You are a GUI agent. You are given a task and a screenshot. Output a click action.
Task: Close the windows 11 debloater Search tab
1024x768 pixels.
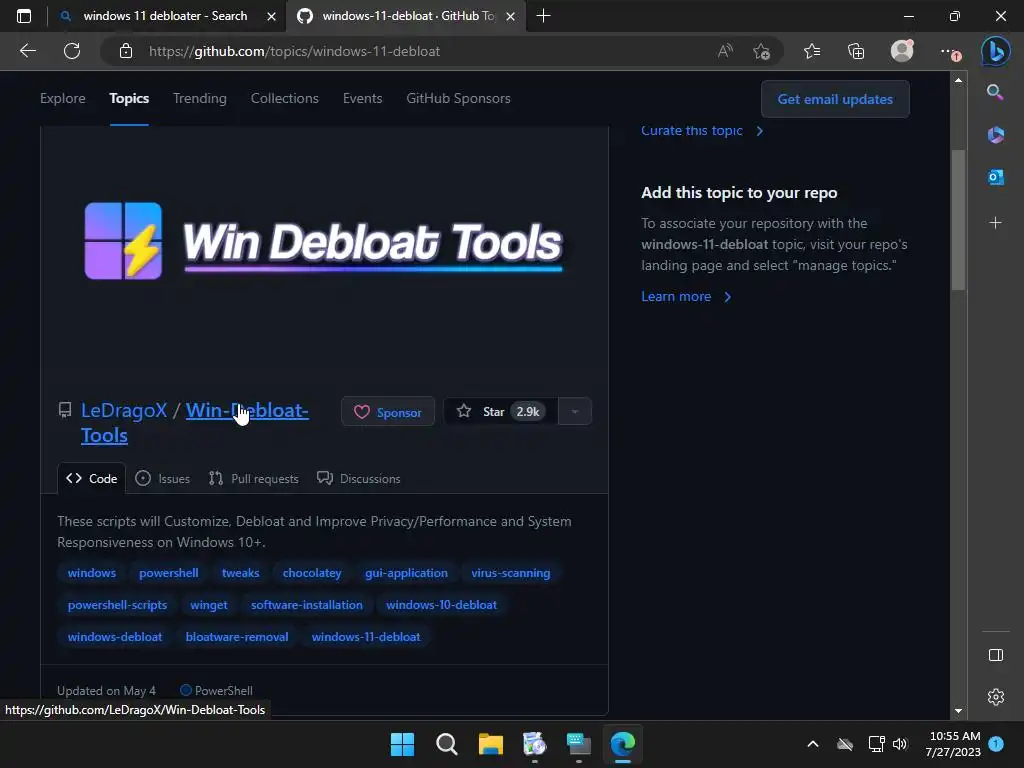(271, 16)
